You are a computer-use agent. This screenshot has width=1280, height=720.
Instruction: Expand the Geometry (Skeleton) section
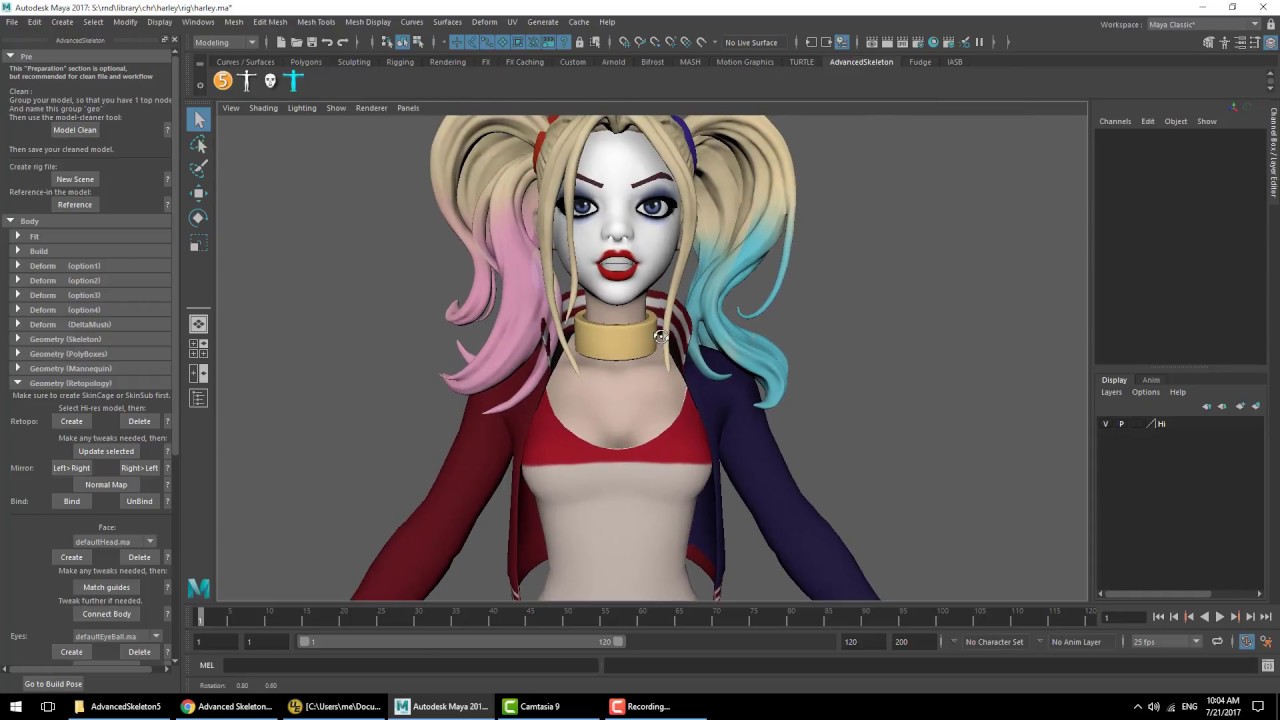point(65,339)
